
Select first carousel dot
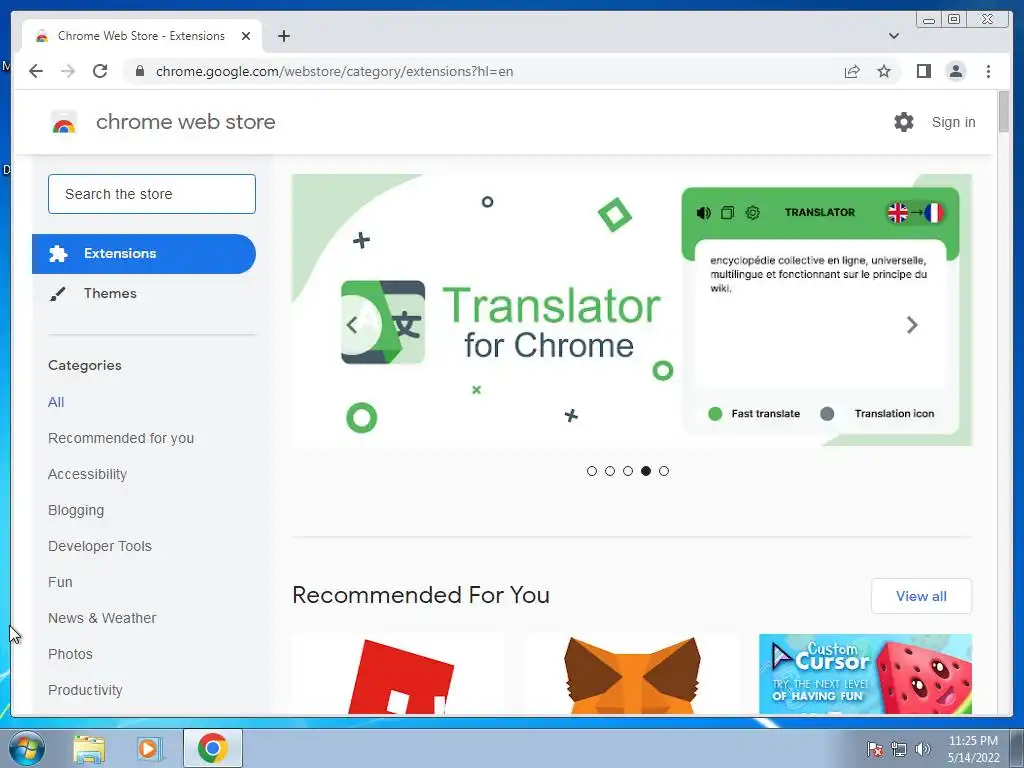tap(592, 471)
